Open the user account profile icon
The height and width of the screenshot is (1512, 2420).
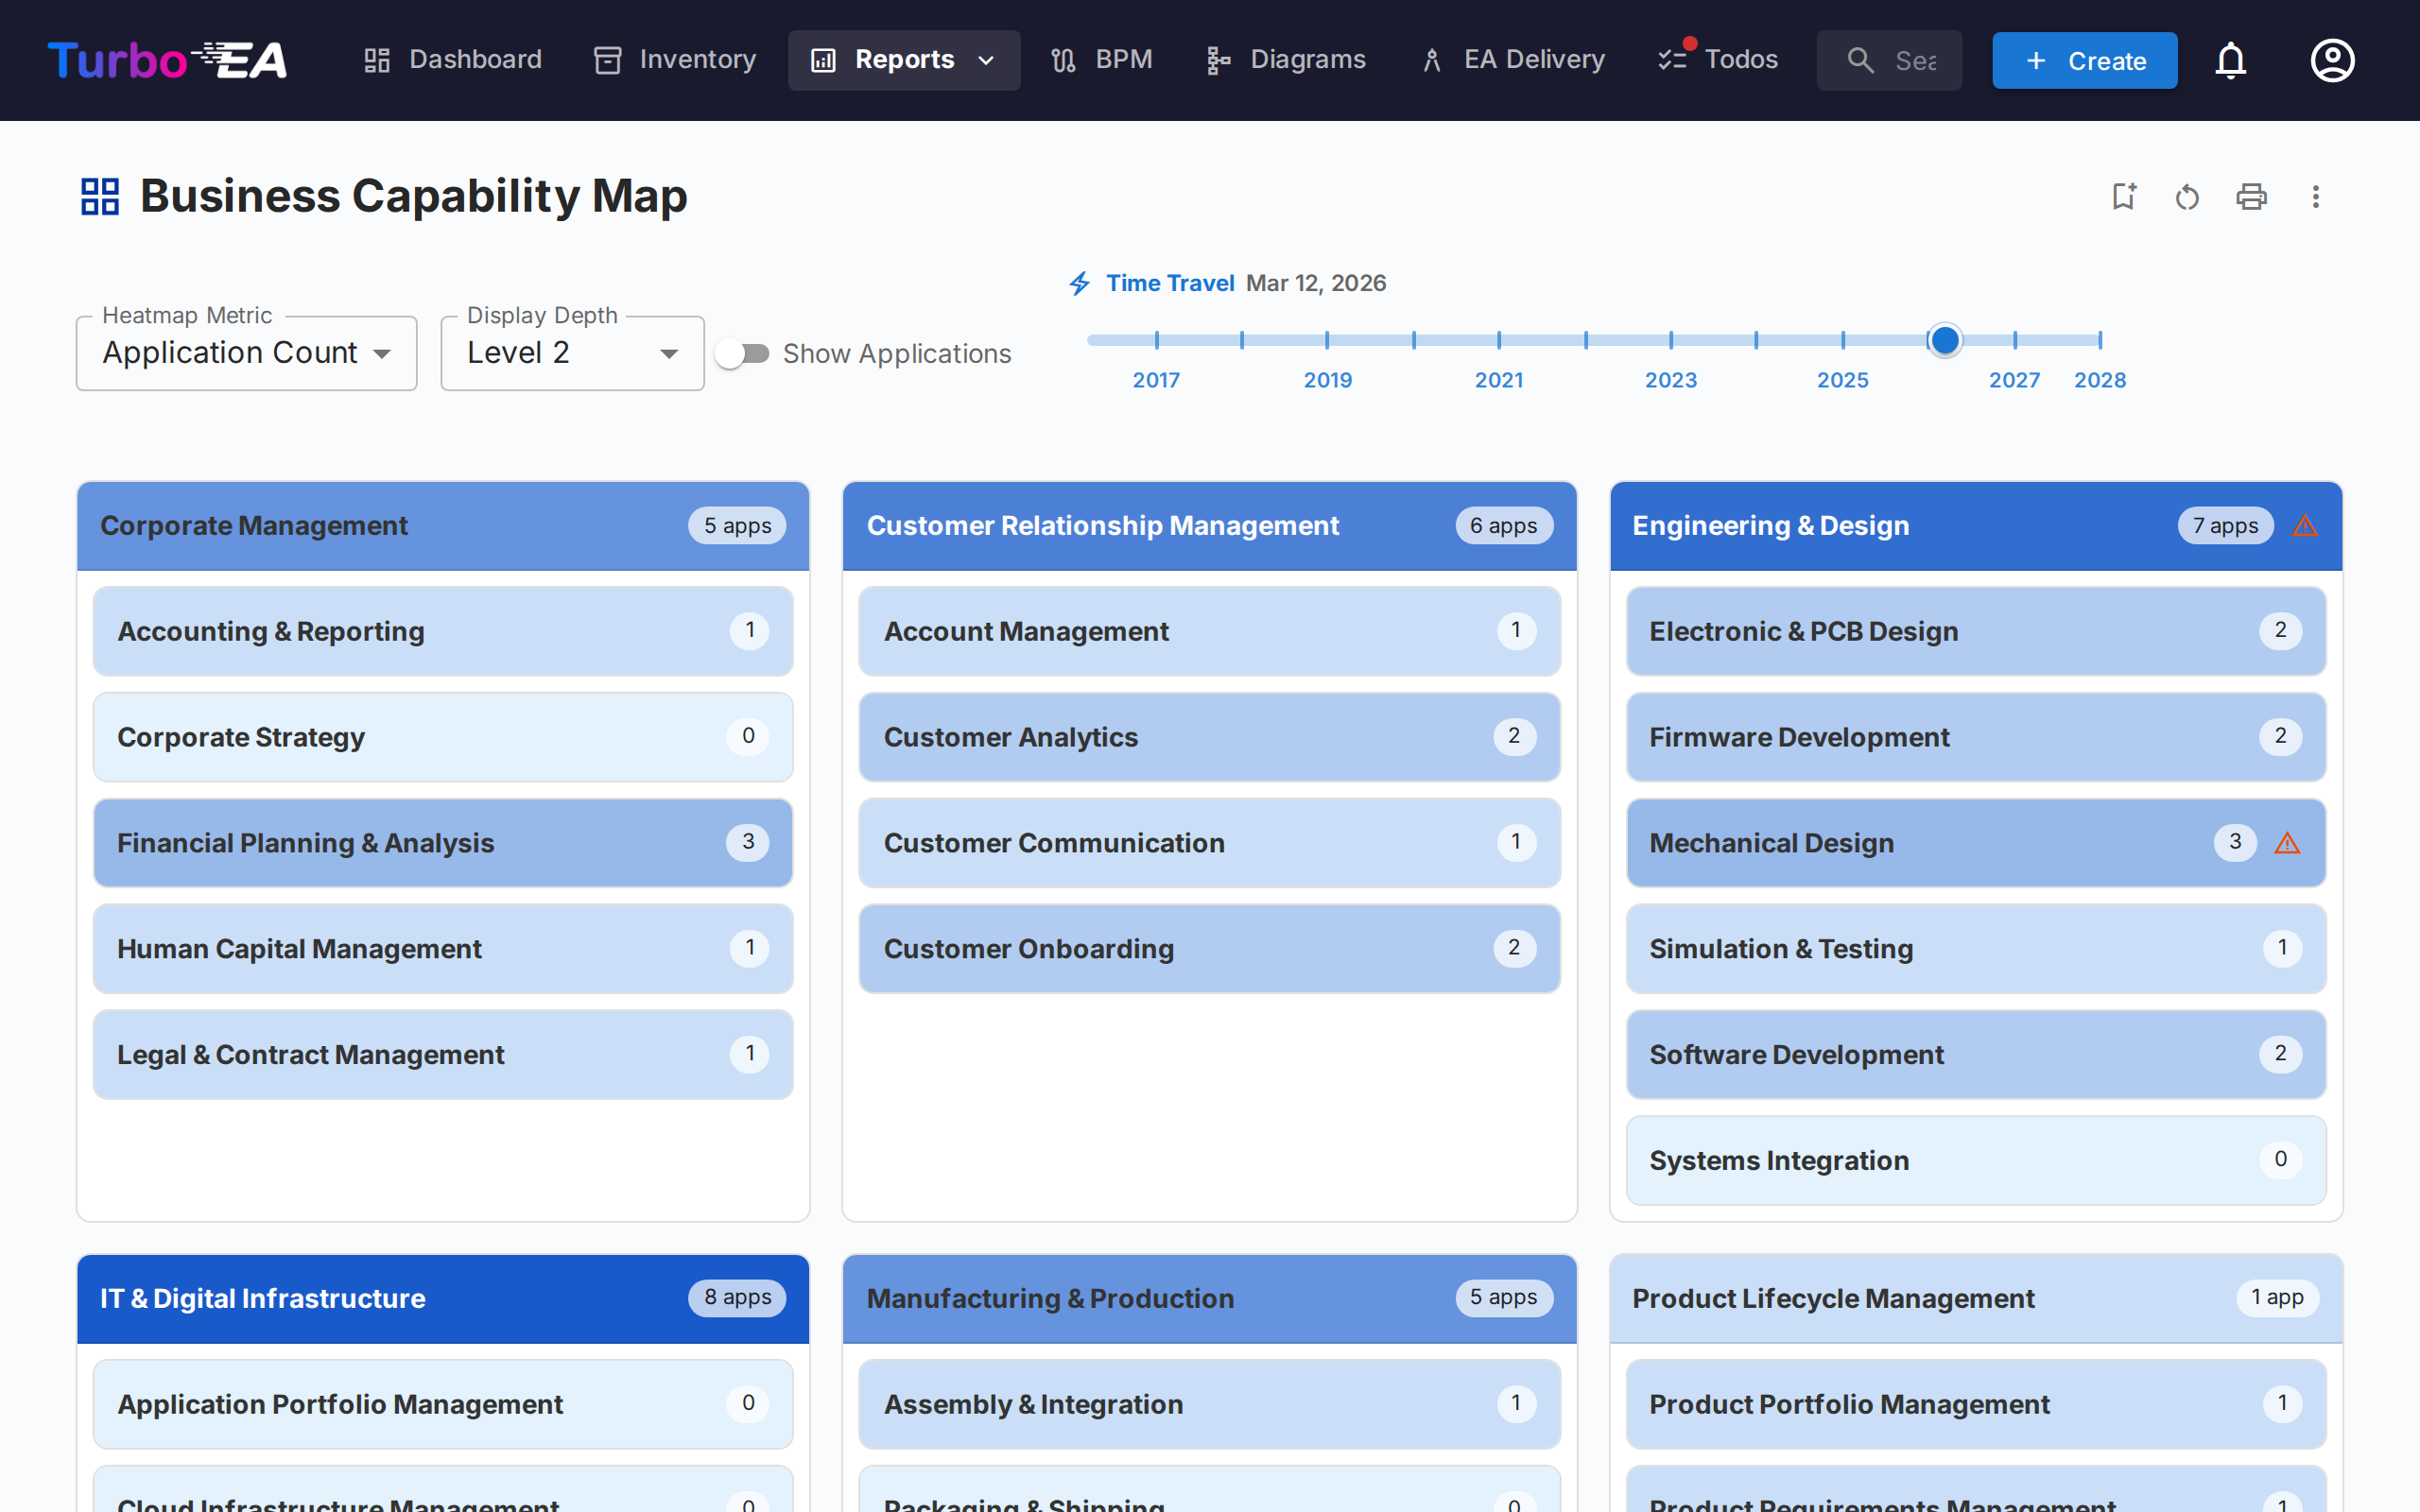coord(2331,60)
